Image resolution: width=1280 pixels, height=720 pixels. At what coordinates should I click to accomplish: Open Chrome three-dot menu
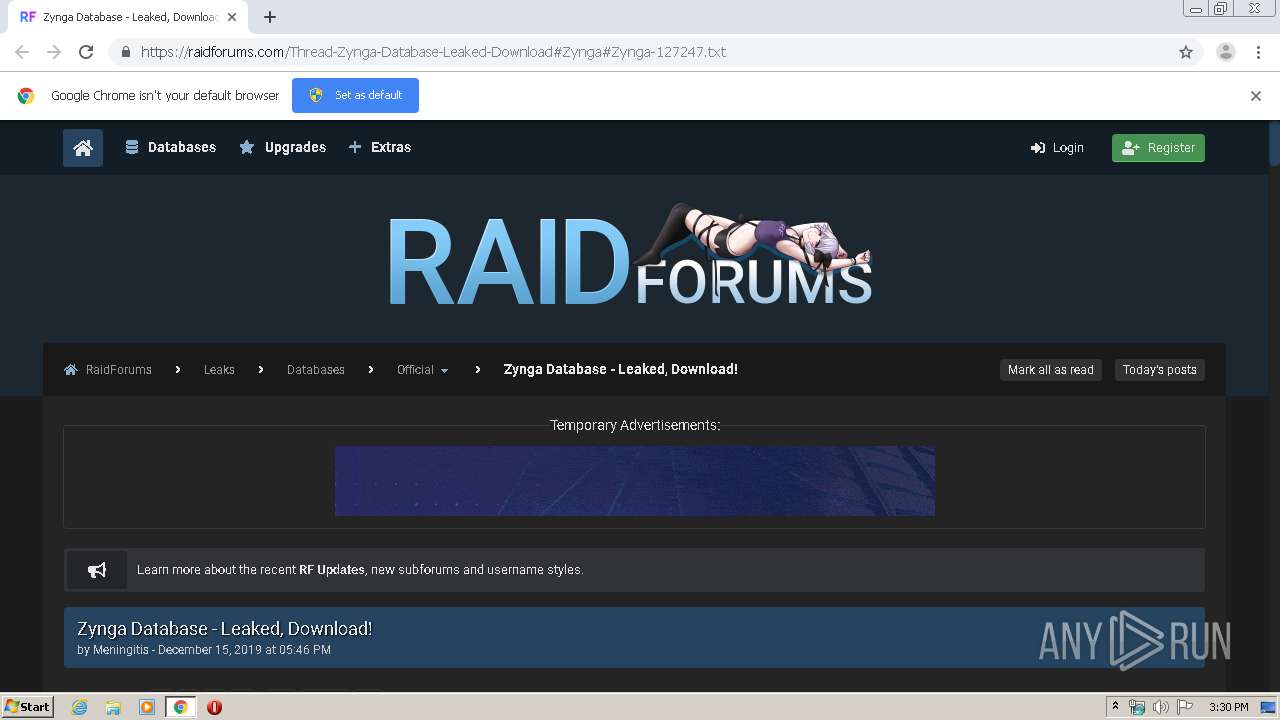click(x=1258, y=52)
